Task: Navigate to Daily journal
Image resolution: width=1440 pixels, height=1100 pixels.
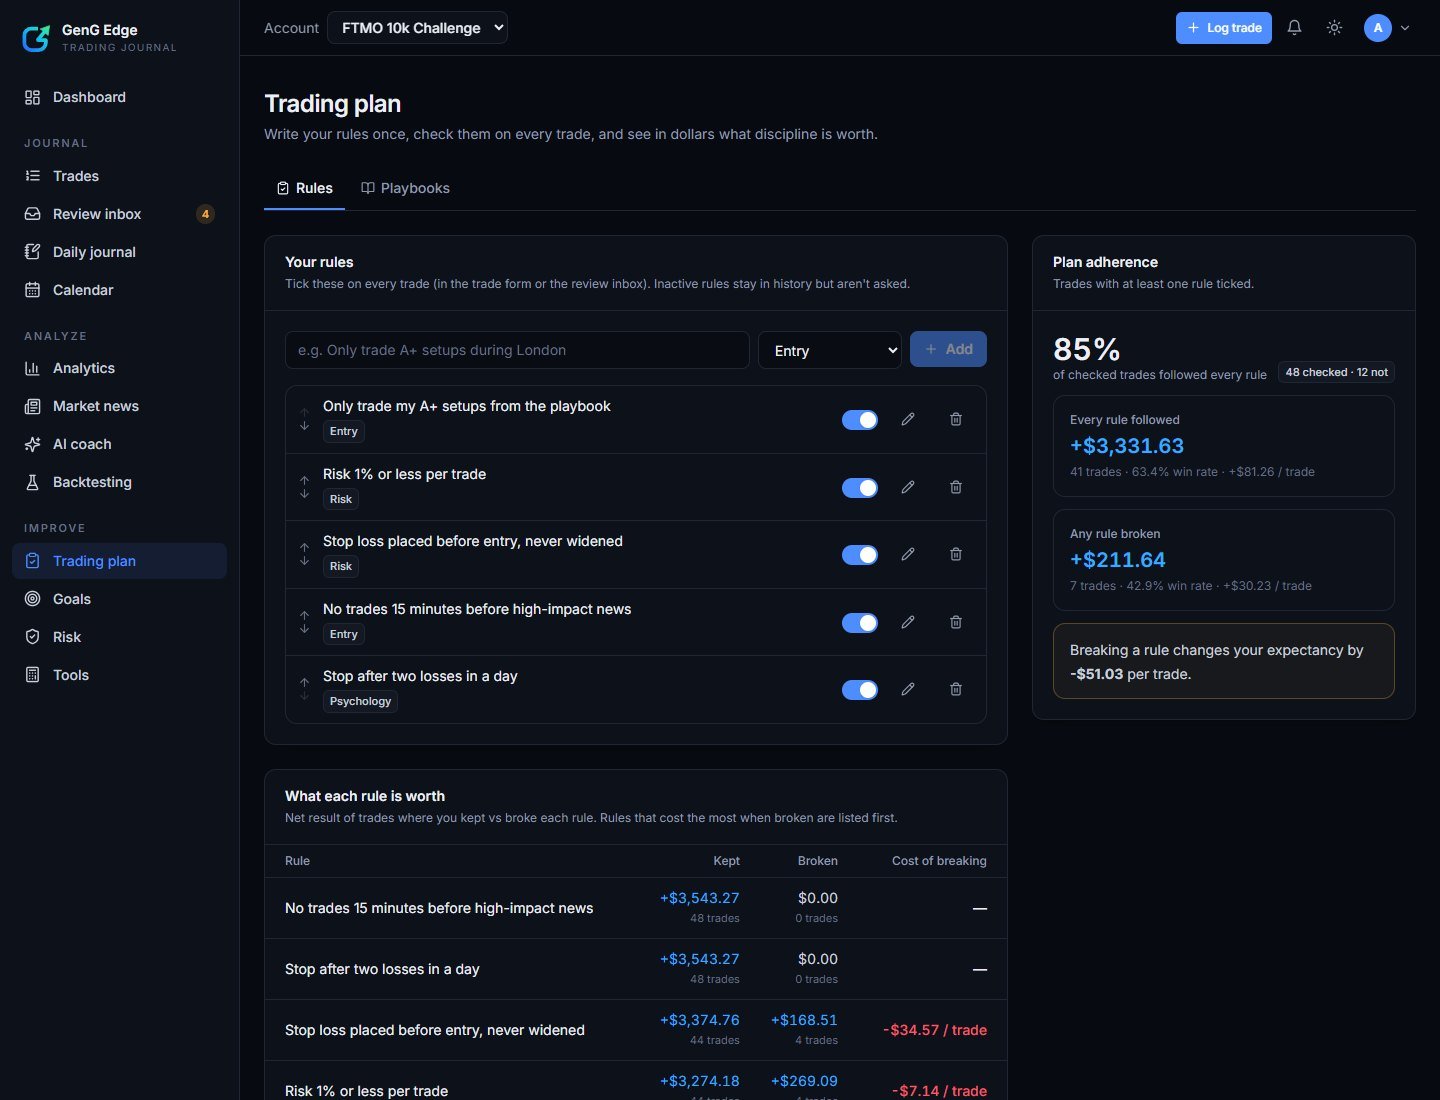Action: 120,252
